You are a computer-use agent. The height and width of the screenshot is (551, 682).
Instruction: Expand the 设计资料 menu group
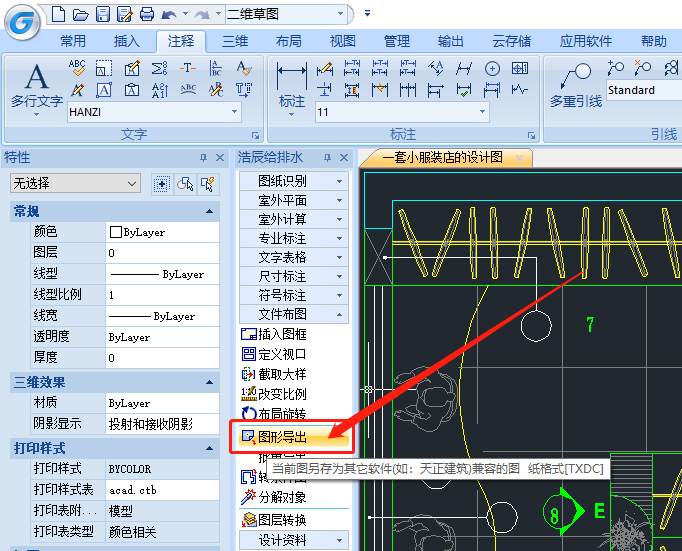(294, 540)
